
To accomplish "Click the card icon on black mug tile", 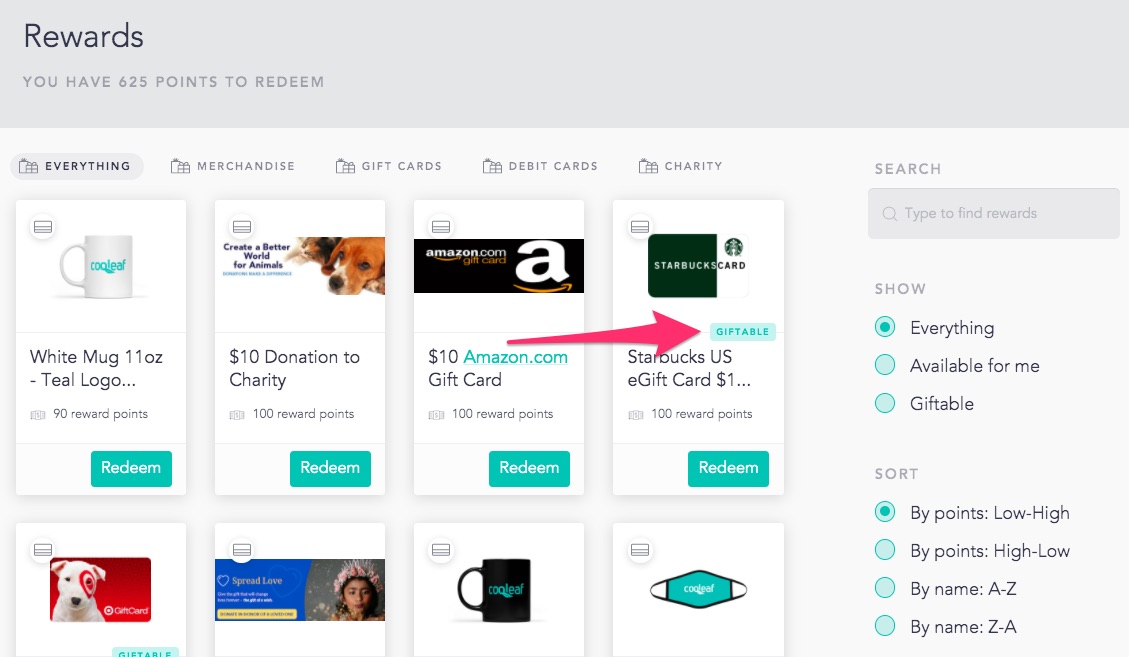I will [441, 550].
